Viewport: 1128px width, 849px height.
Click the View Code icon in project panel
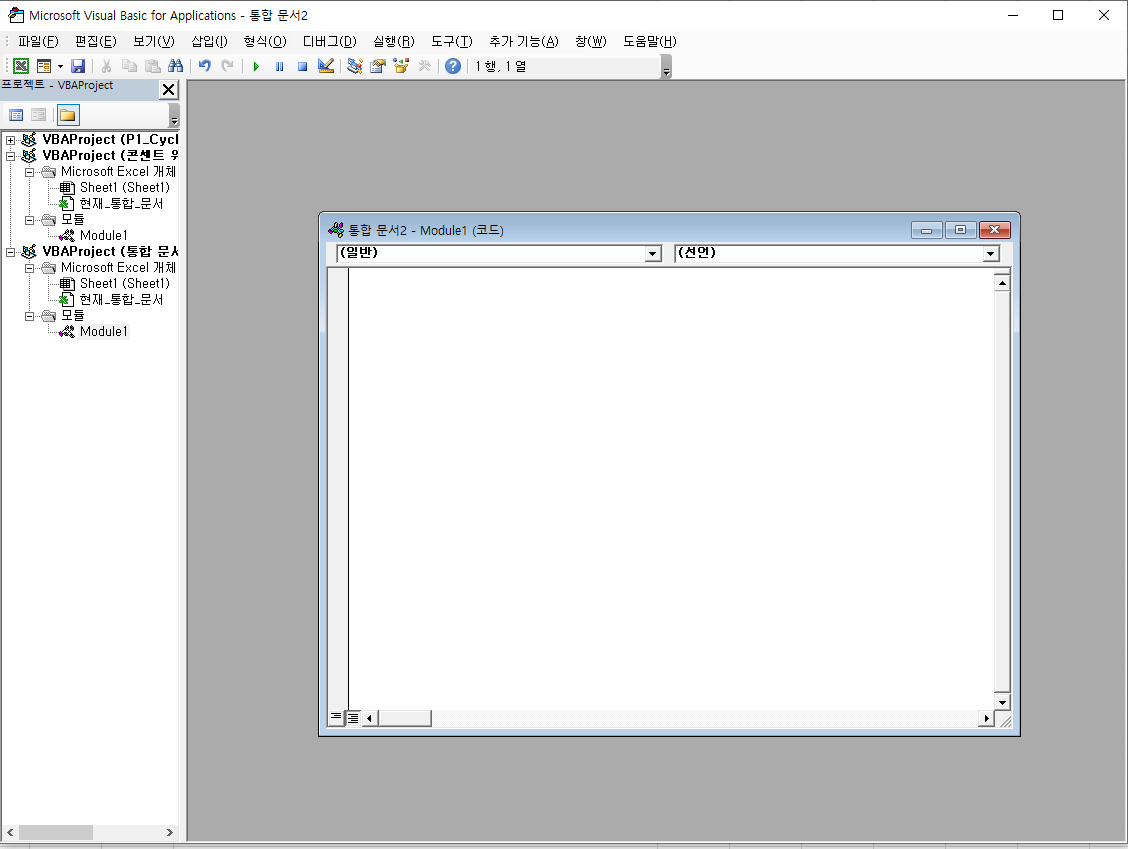pyautogui.click(x=16, y=115)
